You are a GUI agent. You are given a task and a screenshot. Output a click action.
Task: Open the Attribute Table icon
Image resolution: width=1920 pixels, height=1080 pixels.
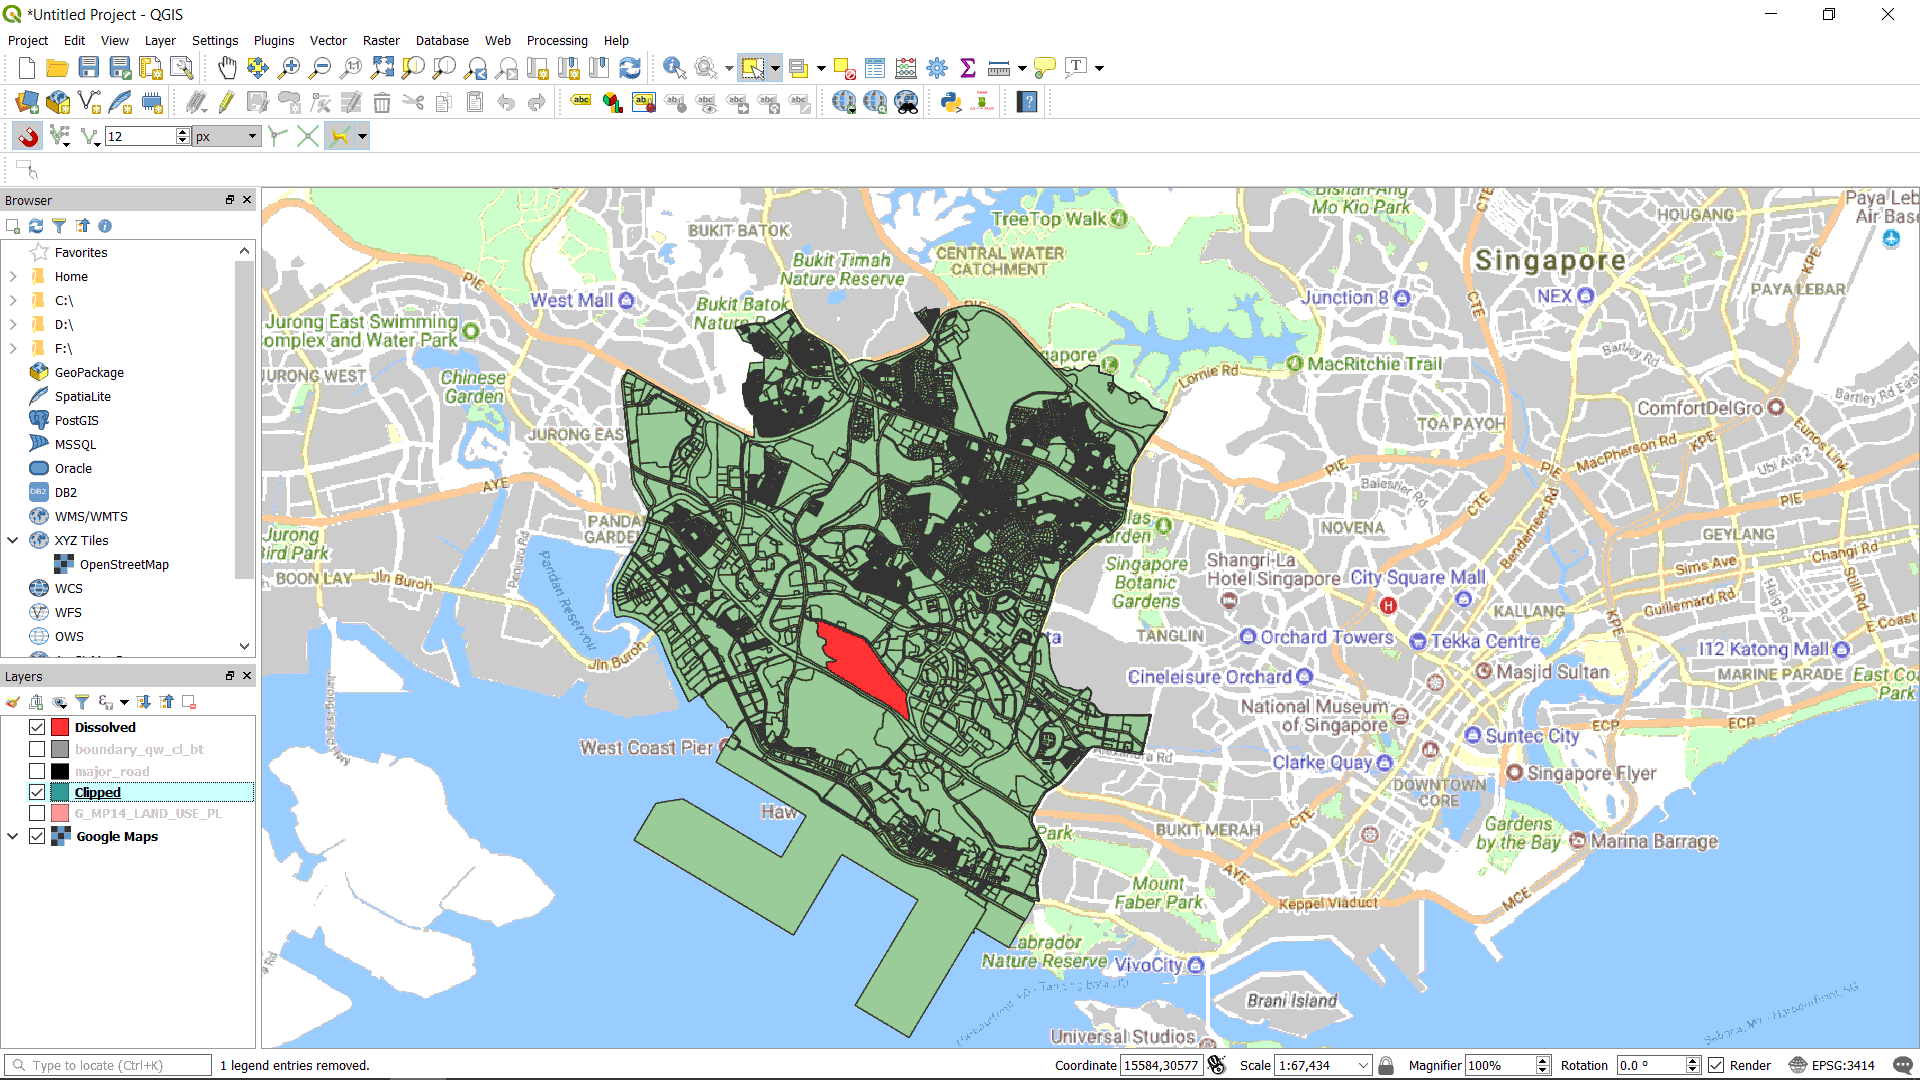click(875, 68)
